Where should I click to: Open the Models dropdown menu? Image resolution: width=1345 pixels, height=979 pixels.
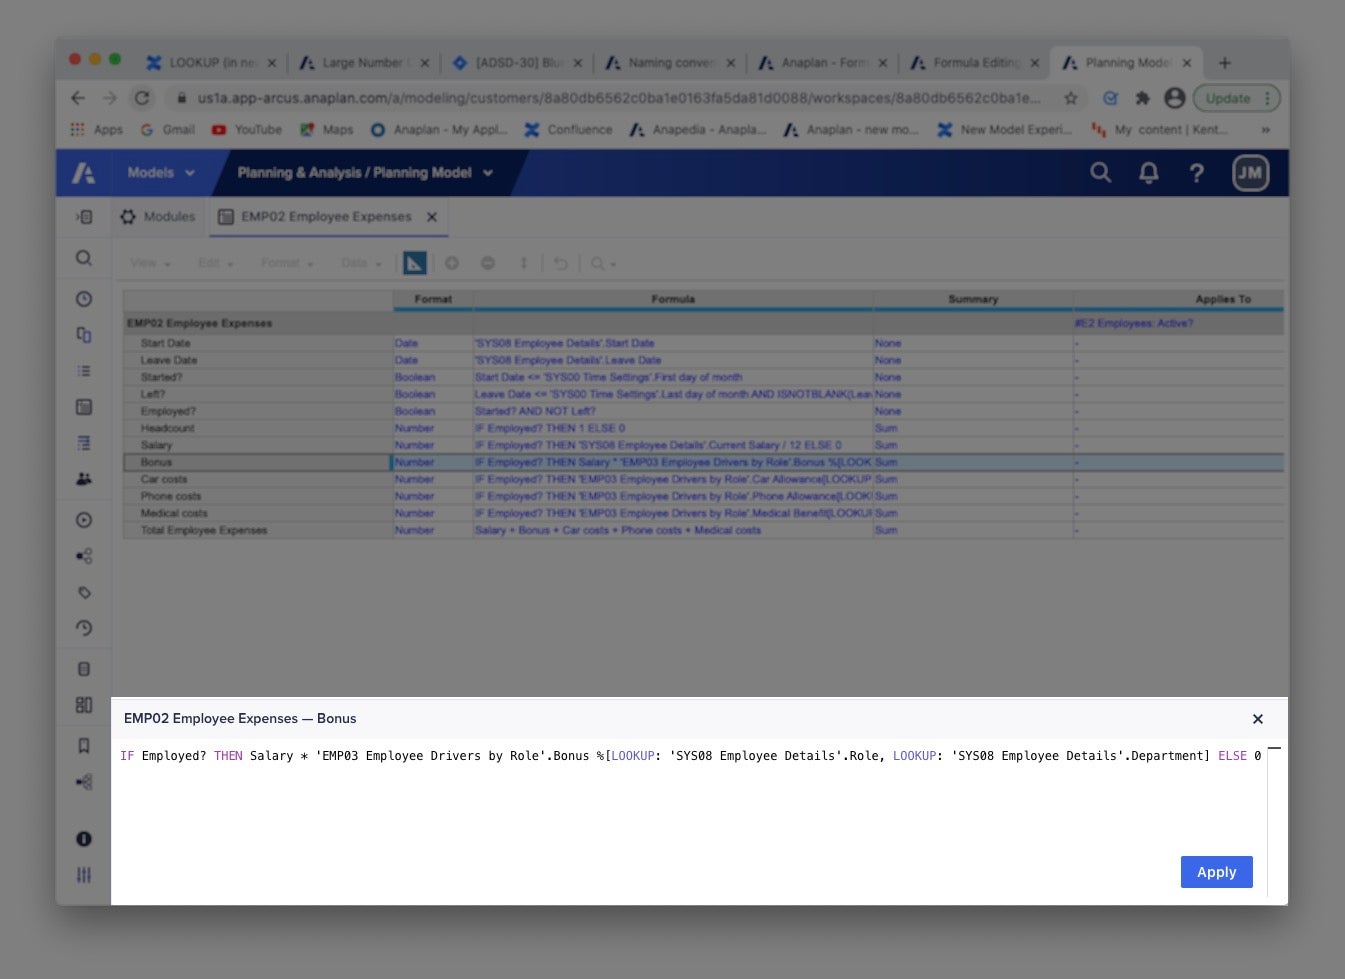(x=161, y=173)
